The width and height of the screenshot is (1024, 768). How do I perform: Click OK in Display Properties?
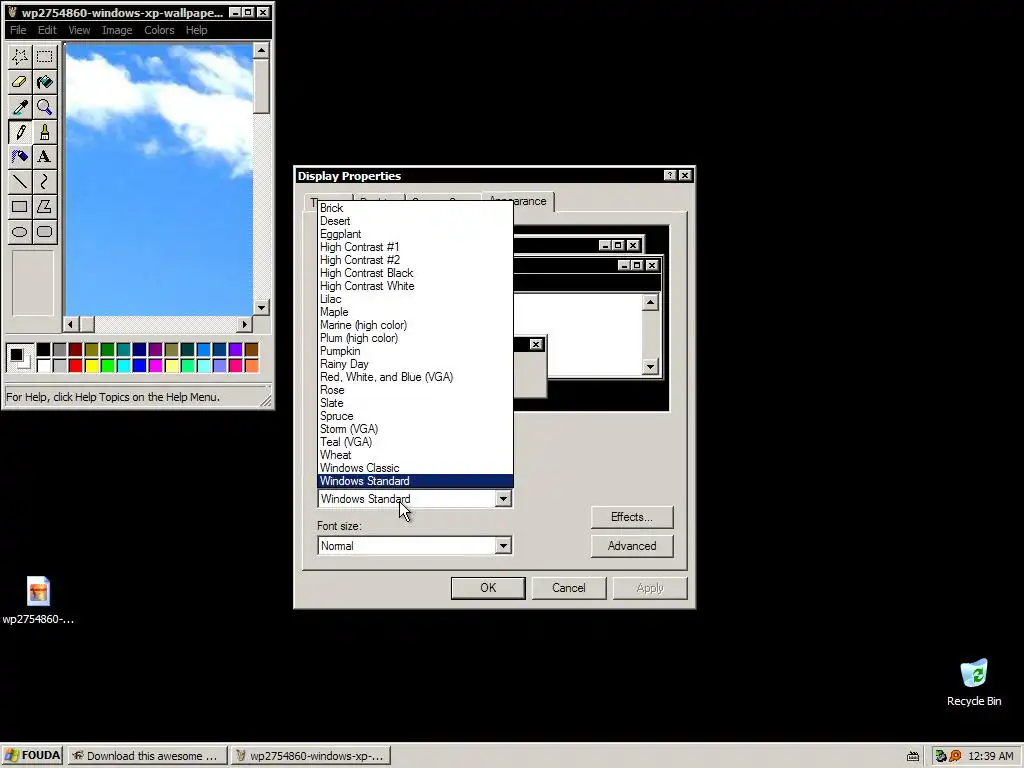click(x=488, y=588)
